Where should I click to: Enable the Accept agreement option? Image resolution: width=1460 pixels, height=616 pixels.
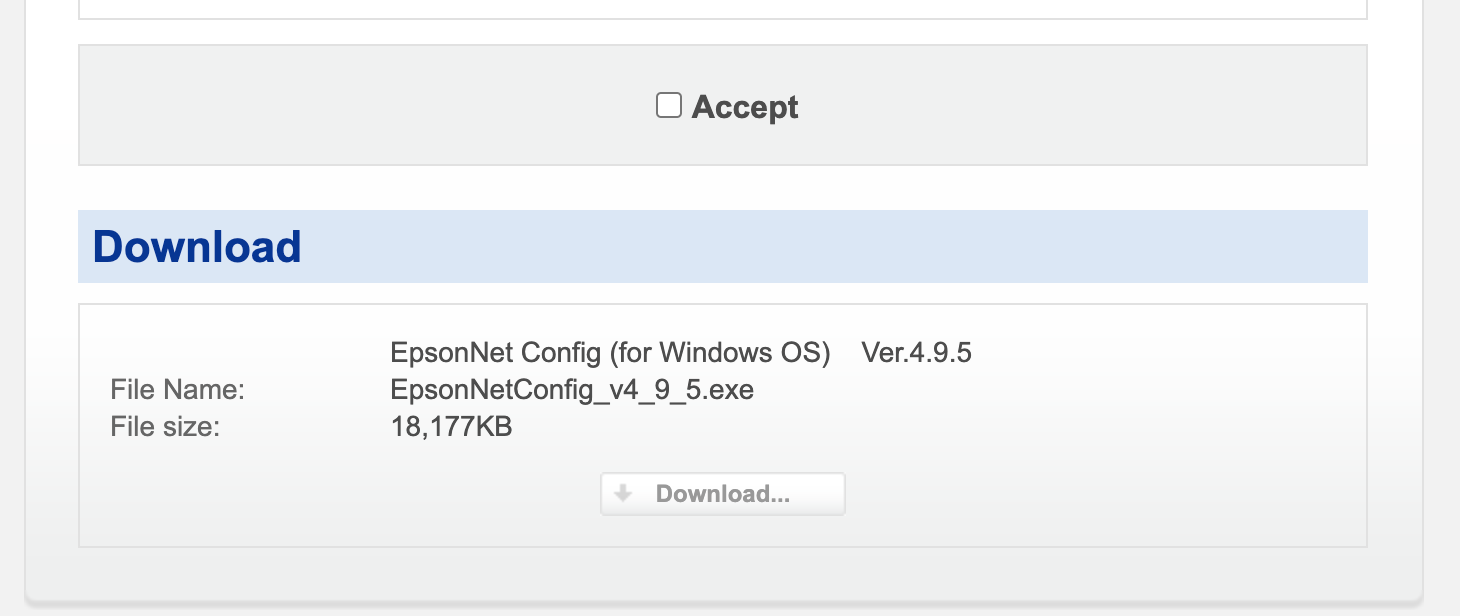tap(668, 105)
